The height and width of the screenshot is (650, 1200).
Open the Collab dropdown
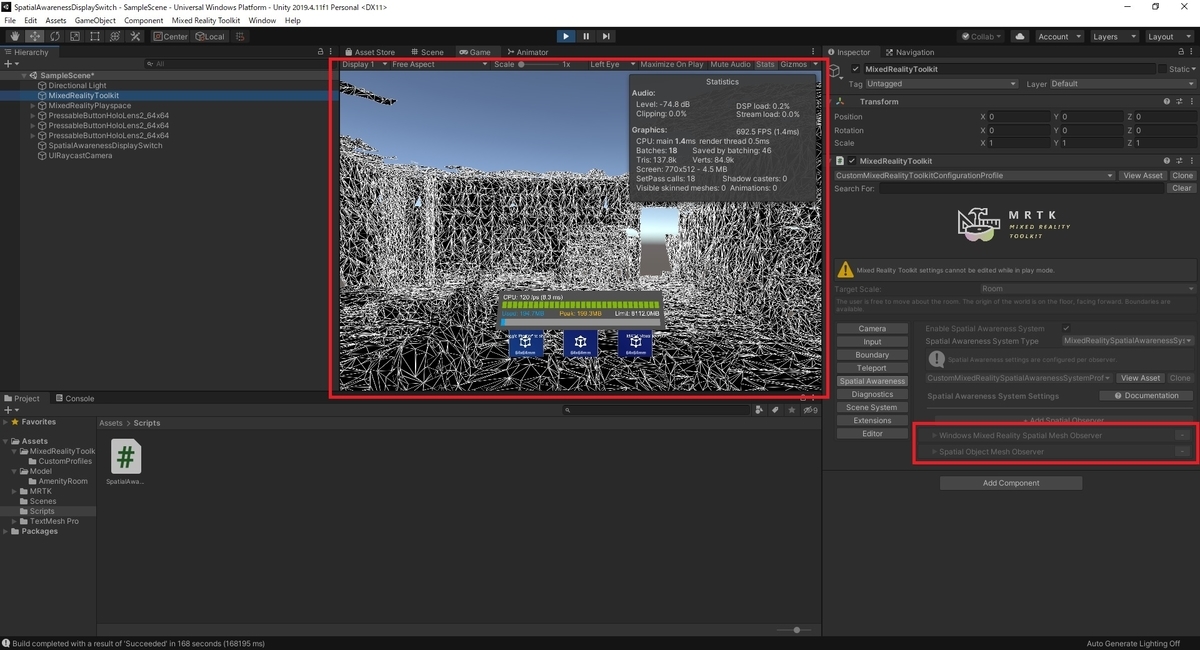981,36
